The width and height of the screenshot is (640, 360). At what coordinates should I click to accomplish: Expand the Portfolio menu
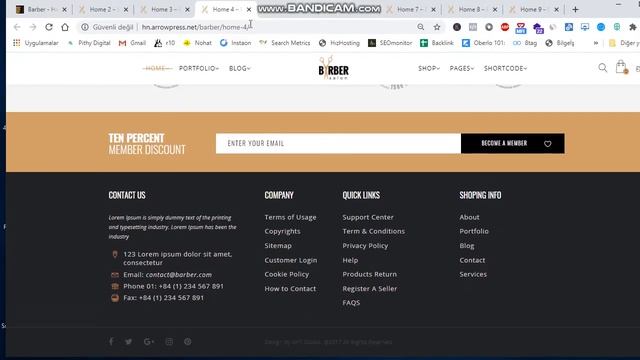coord(199,69)
